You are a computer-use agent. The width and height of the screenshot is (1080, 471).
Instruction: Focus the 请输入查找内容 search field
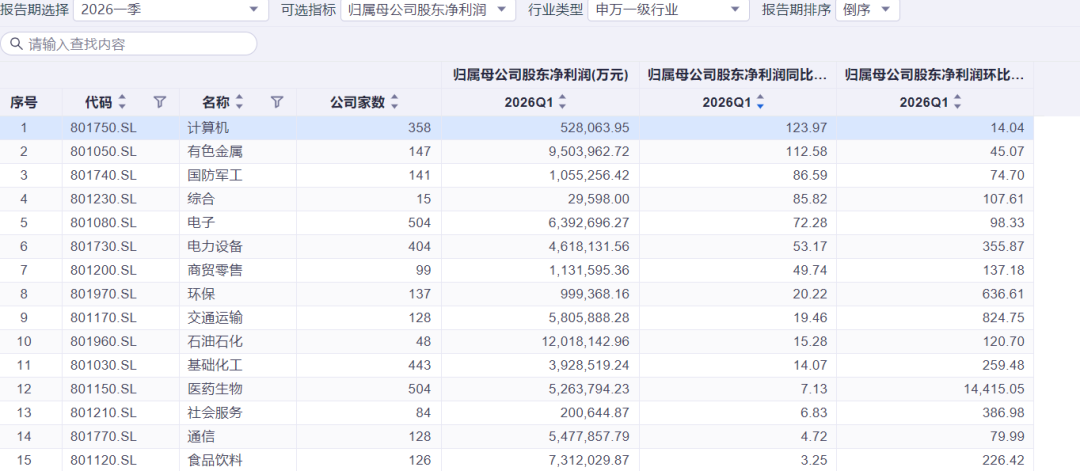tap(129, 45)
